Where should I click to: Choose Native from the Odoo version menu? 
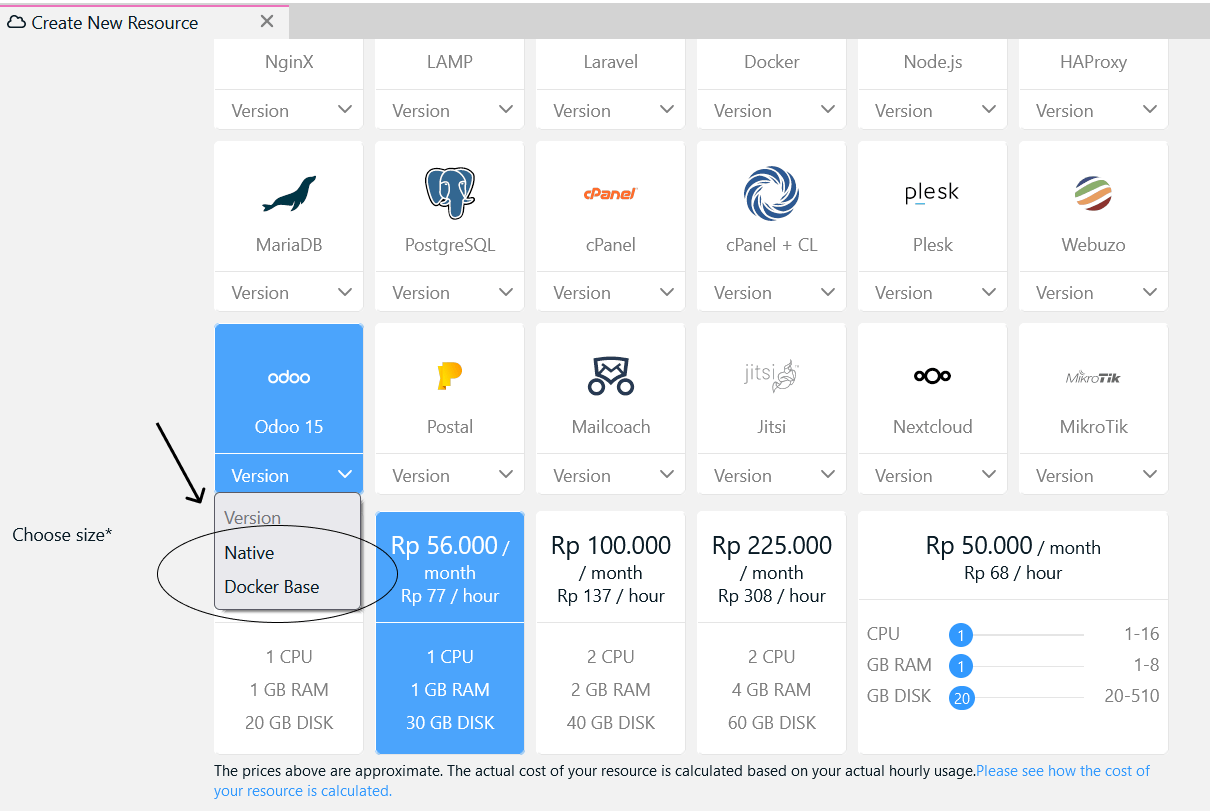click(x=249, y=552)
